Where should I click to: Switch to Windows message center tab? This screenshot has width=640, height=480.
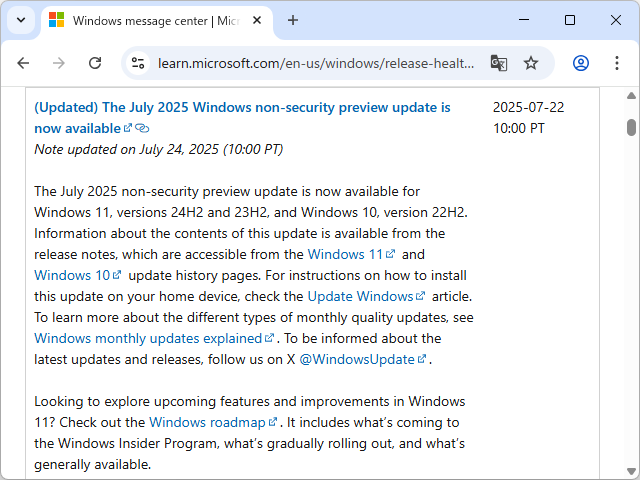tap(150, 20)
